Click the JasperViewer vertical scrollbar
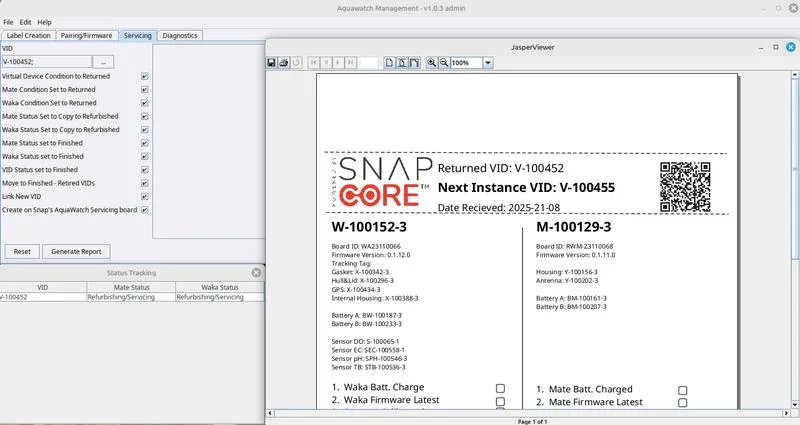The image size is (800, 425). (795, 240)
